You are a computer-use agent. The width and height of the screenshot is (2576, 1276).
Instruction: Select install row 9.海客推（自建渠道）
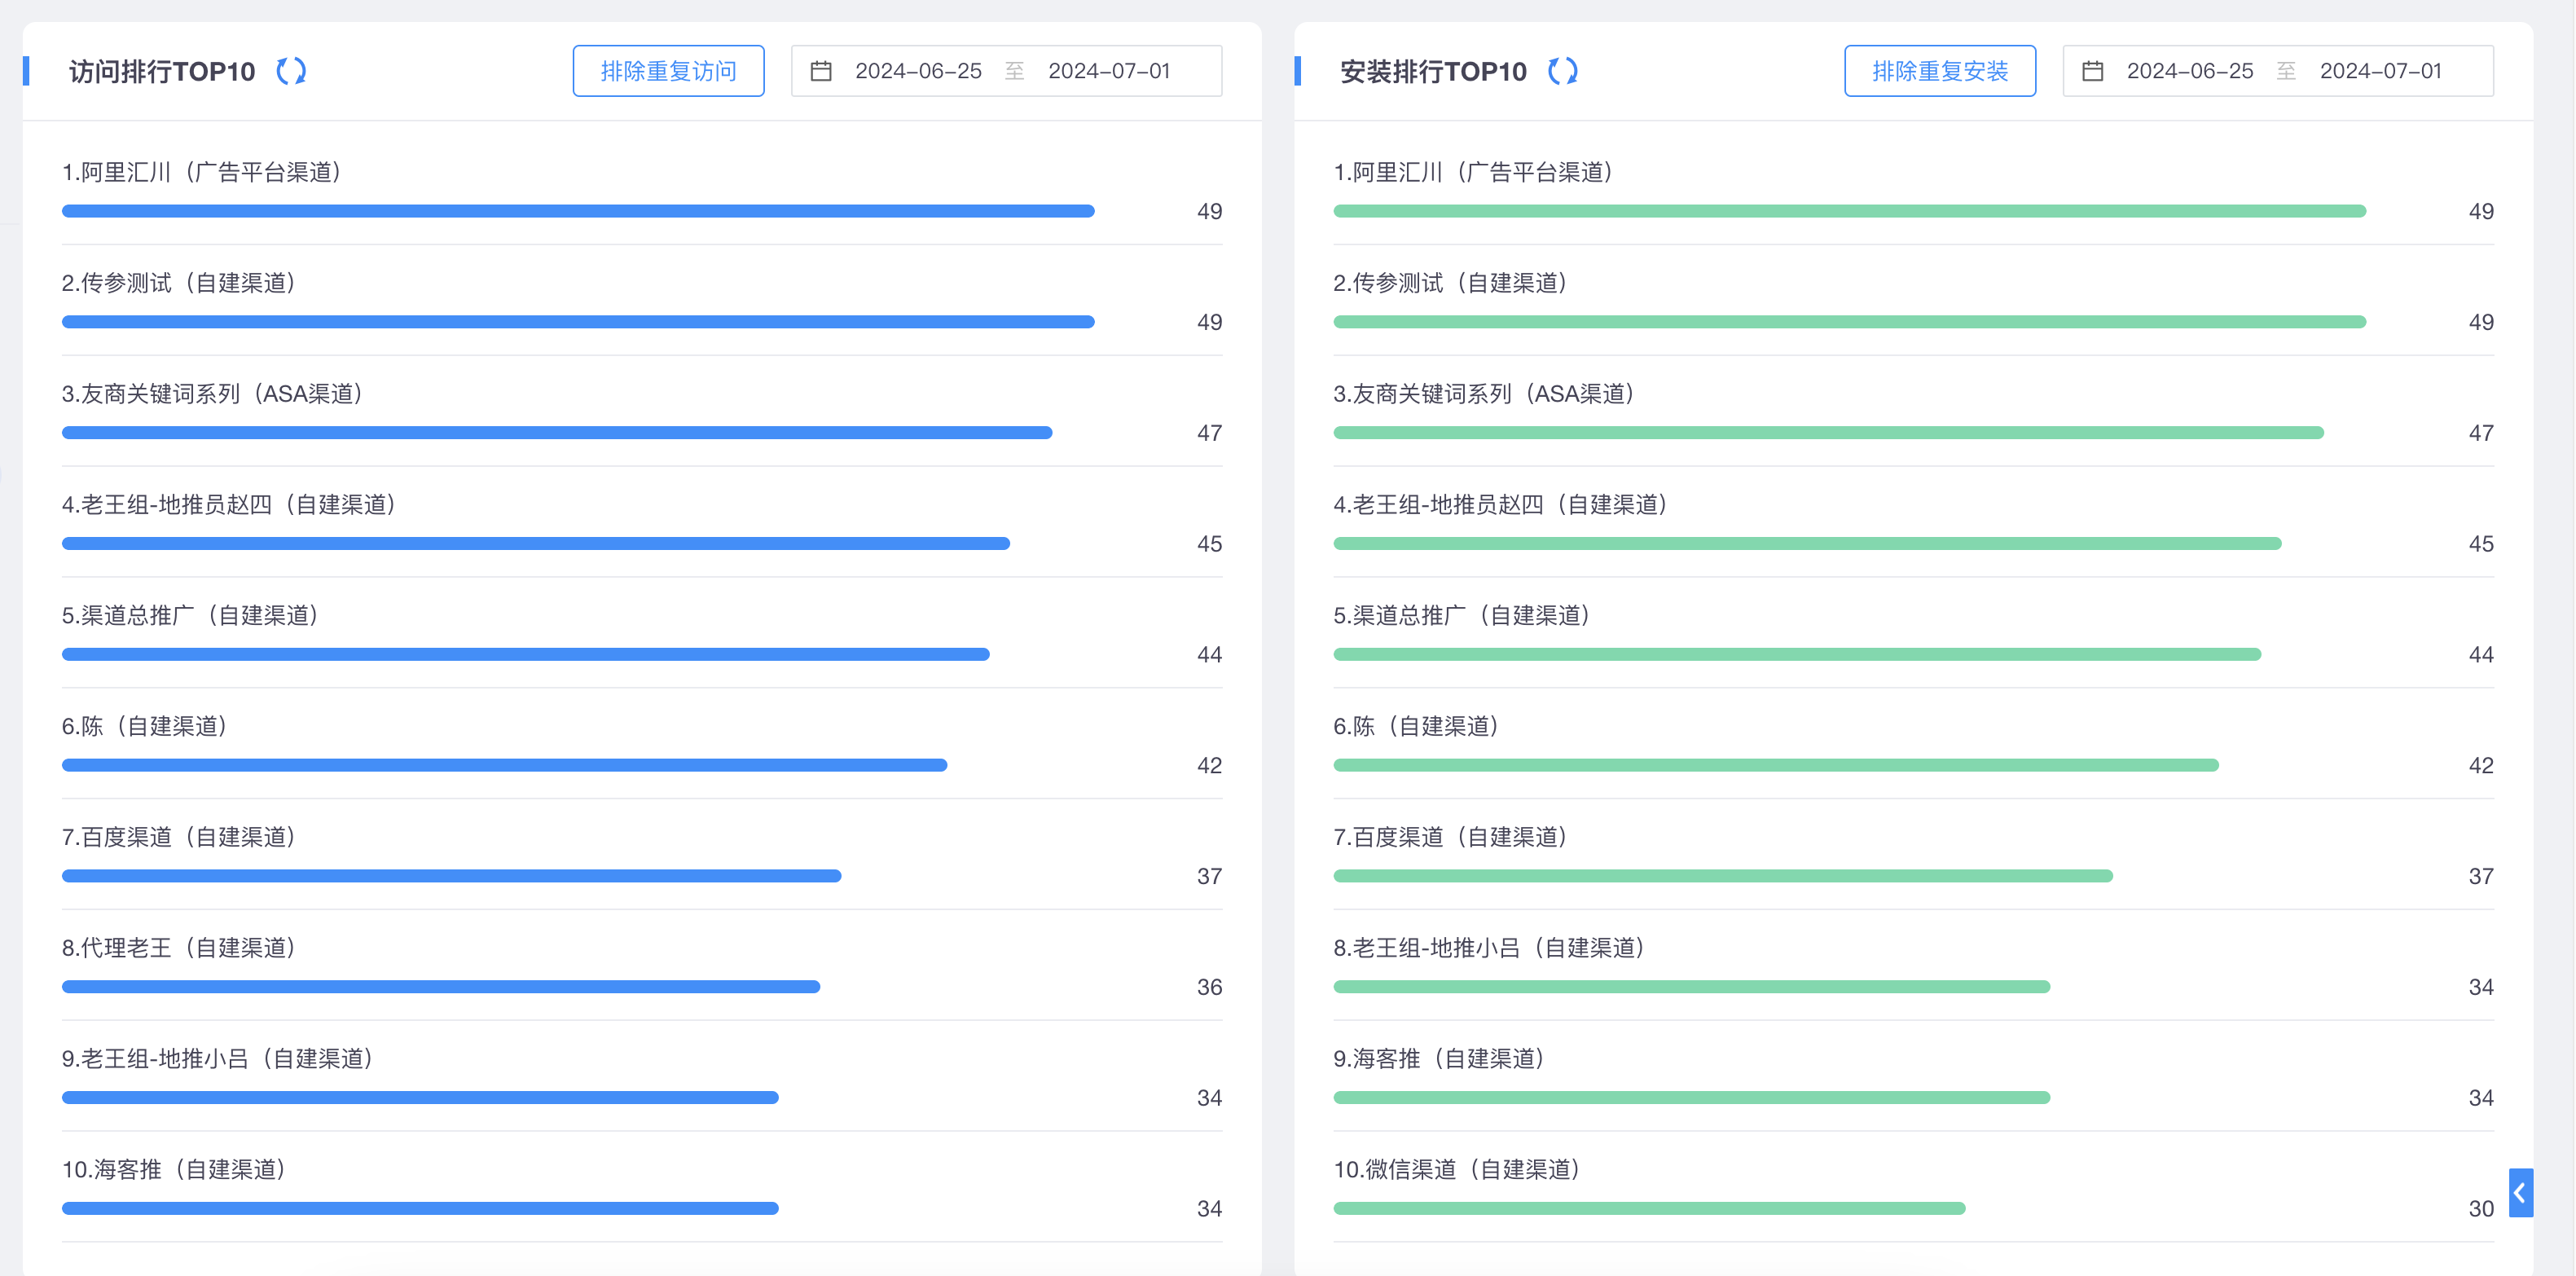pyautogui.click(x=1914, y=1078)
